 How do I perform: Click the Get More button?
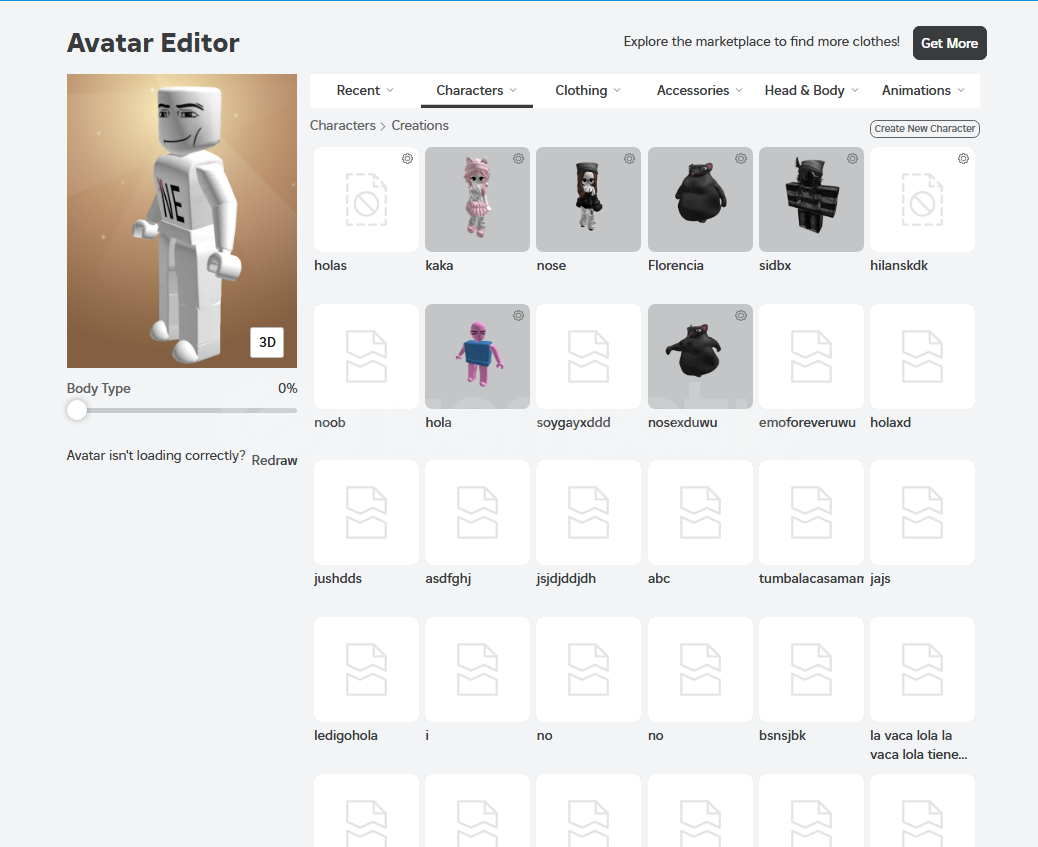pos(949,43)
